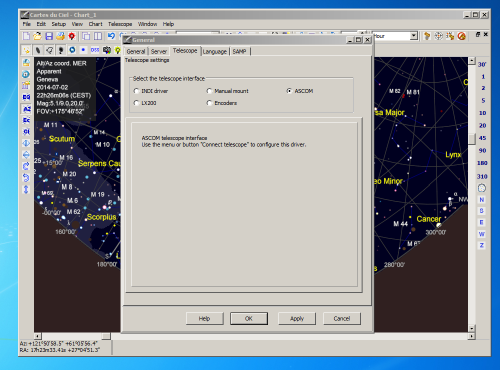Click the horizontal scrollbar left arrow
This screenshot has height=370, width=500.
(x=38, y=336)
